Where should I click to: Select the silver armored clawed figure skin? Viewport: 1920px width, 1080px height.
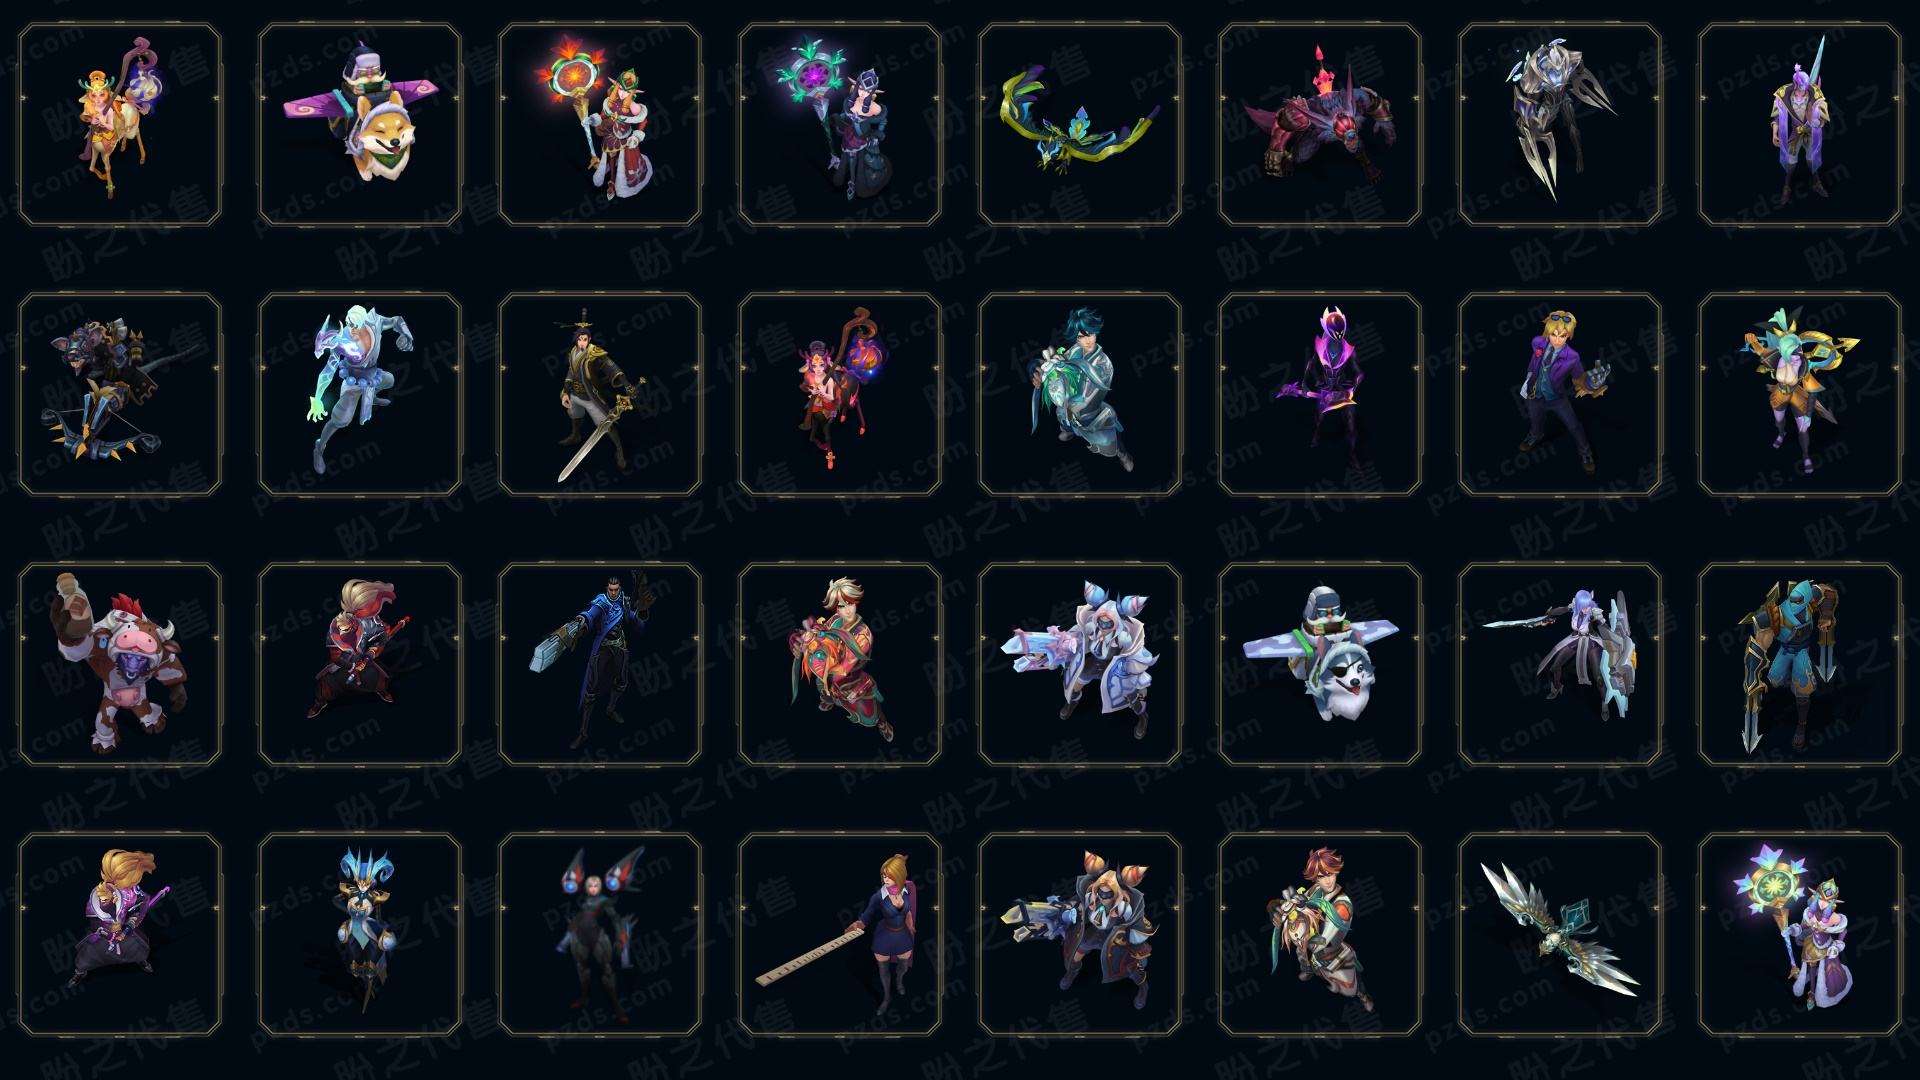(1560, 125)
